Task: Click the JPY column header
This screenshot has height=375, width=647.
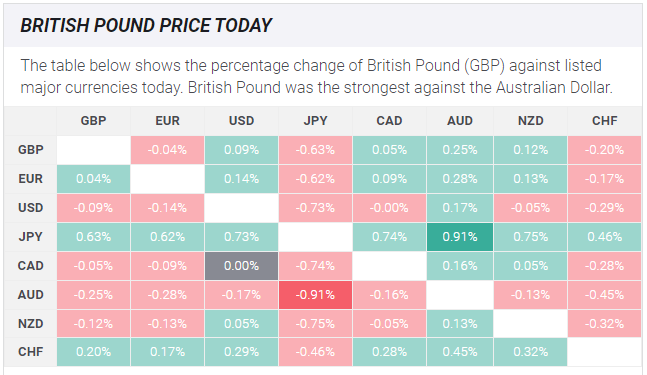Action: (x=315, y=121)
